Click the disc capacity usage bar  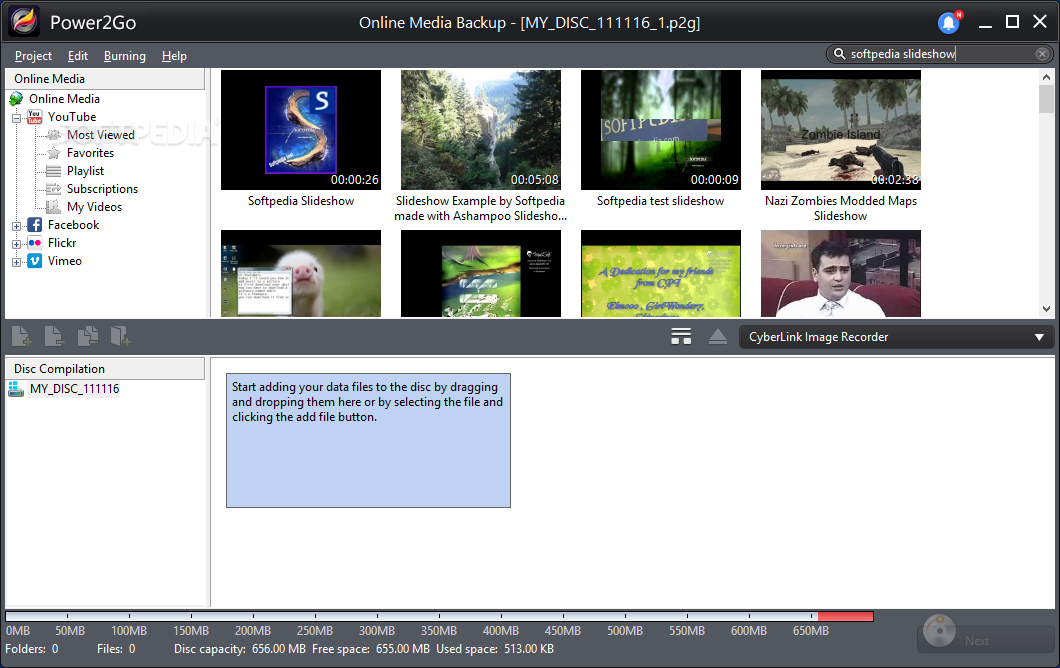point(439,616)
